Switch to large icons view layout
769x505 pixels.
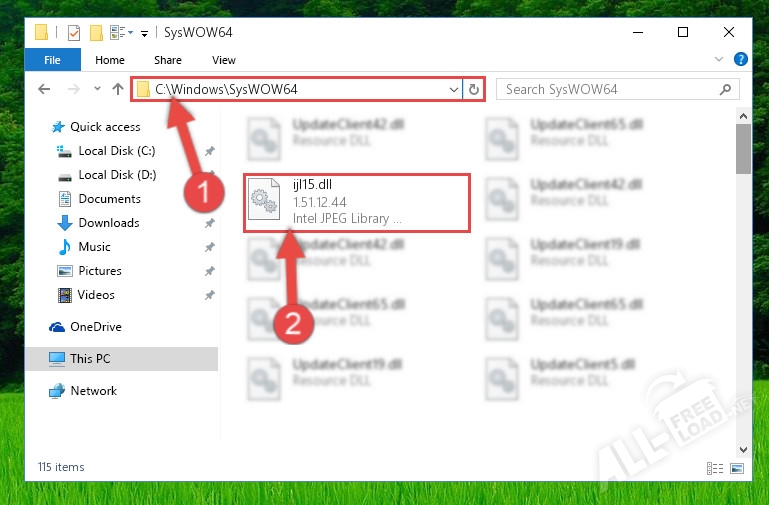point(737,467)
